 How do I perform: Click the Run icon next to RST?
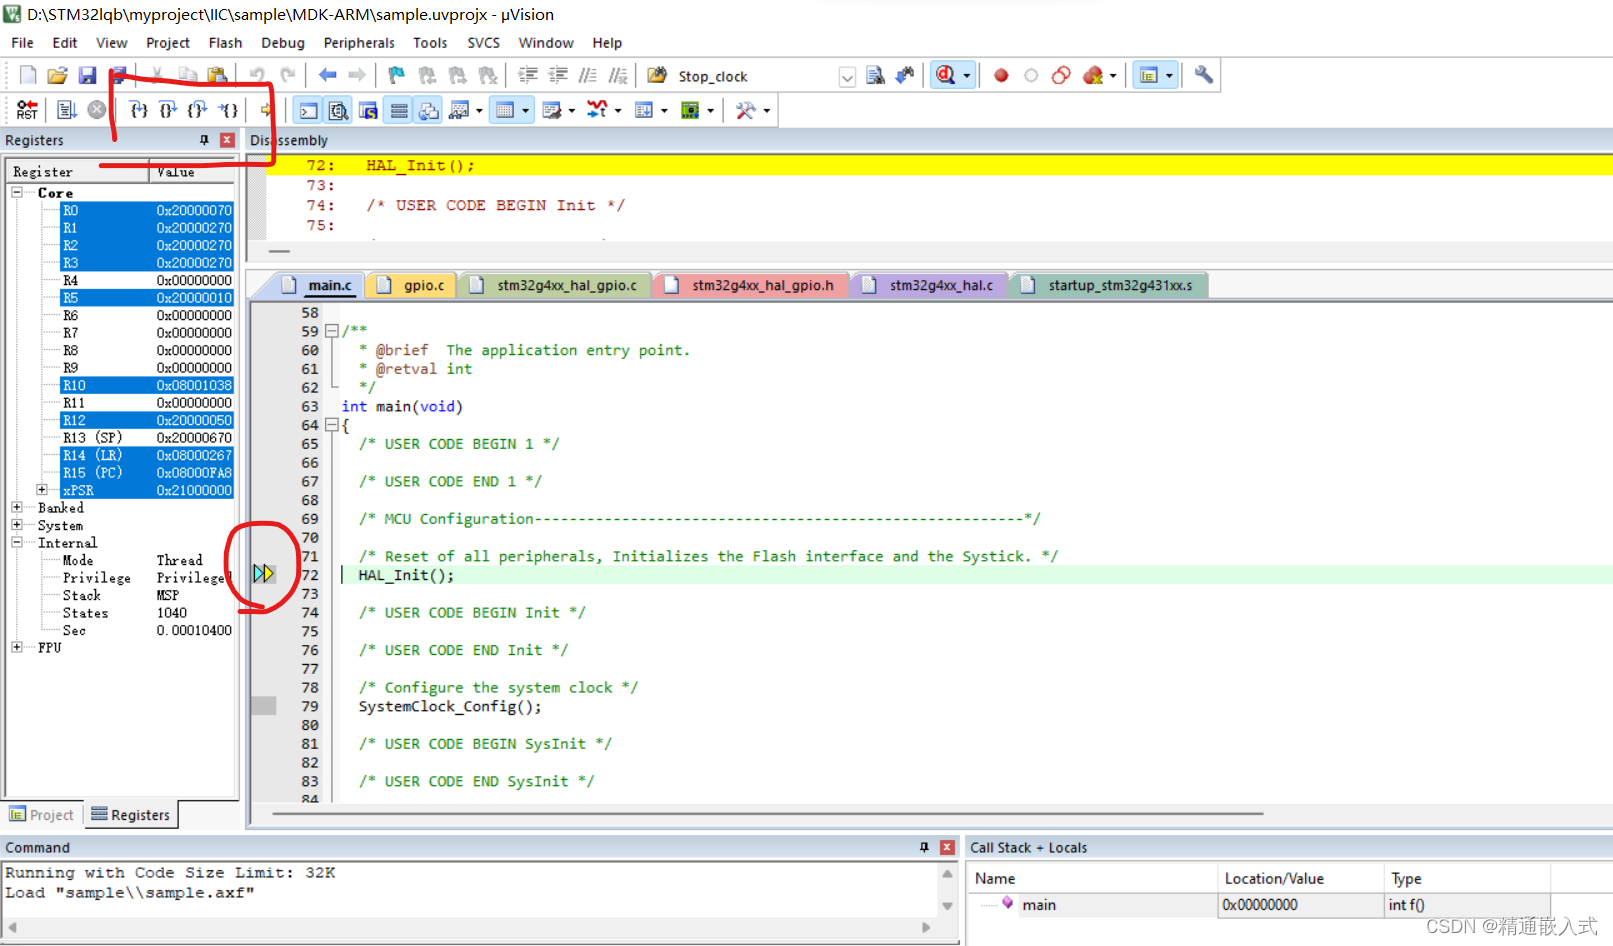coord(67,110)
